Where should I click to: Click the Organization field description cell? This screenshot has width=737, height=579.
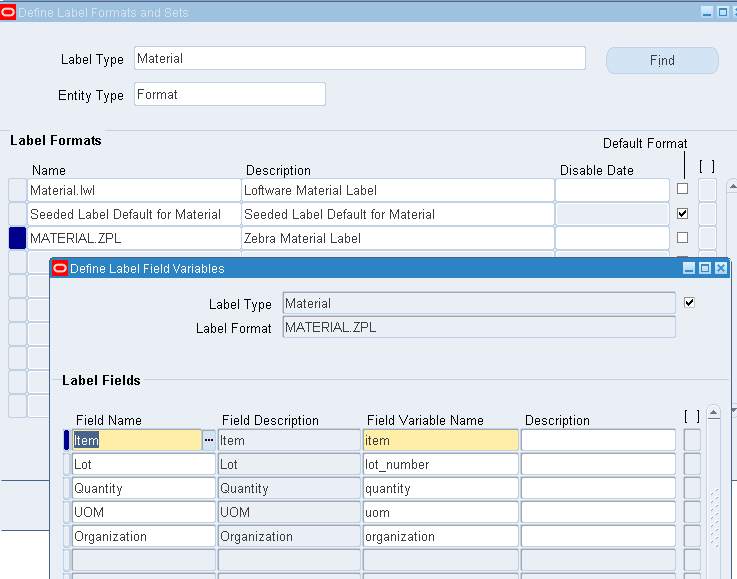pyautogui.click(x=289, y=536)
